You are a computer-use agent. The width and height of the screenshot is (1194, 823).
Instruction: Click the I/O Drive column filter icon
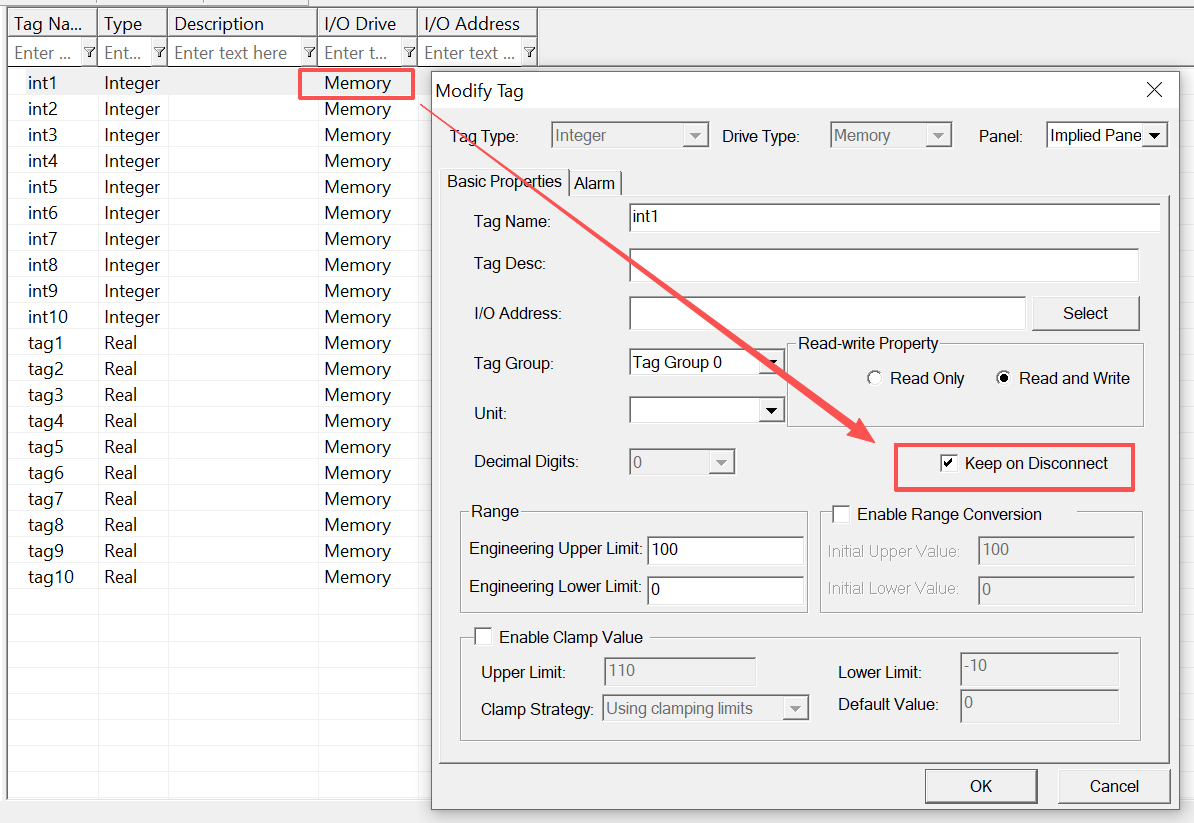point(408,53)
